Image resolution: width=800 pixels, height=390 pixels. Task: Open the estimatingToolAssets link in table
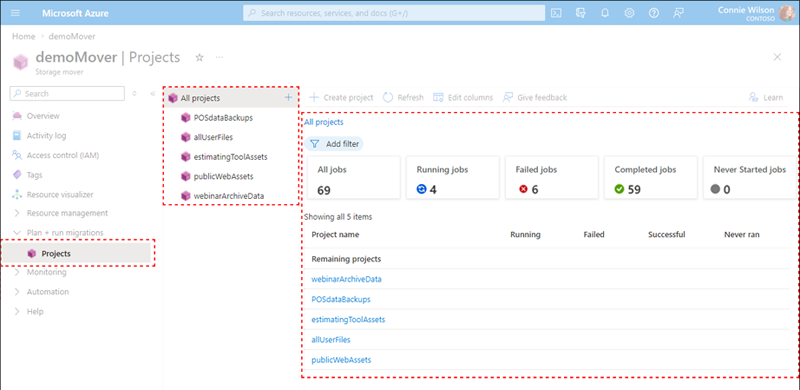348,320
